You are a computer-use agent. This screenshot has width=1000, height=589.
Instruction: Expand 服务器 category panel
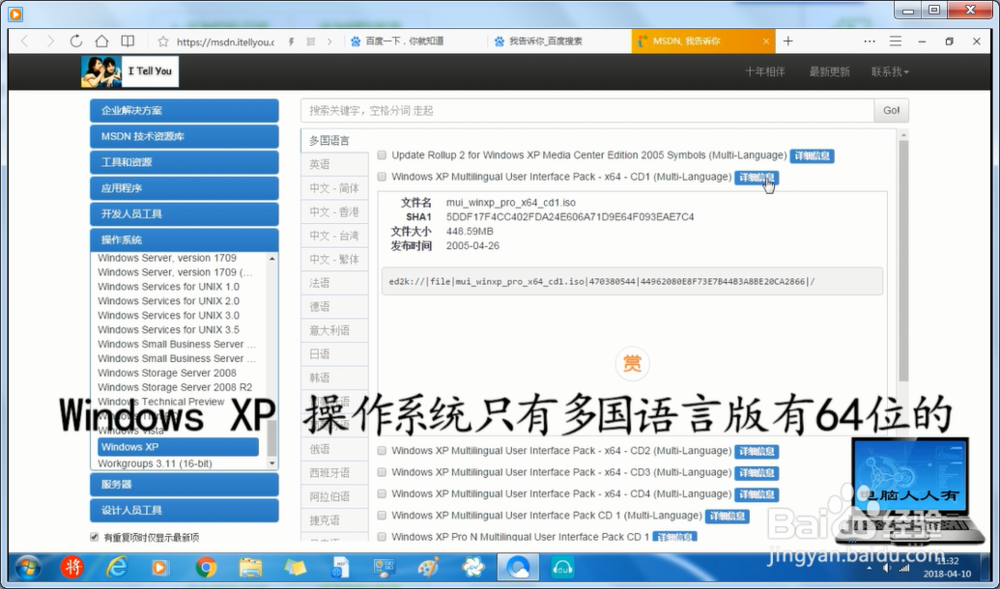tap(184, 484)
